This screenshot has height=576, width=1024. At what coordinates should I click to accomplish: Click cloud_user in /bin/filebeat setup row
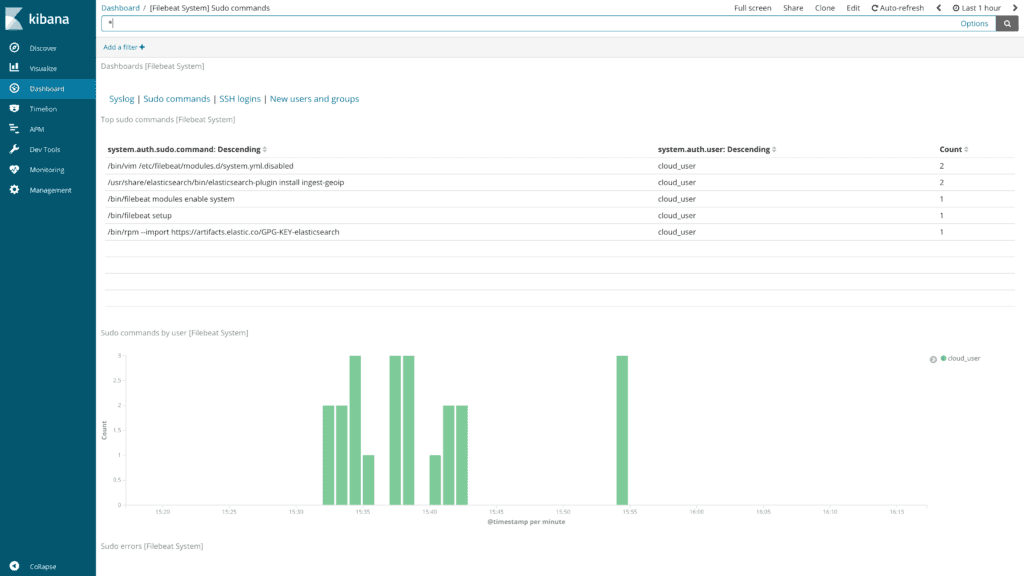677,216
